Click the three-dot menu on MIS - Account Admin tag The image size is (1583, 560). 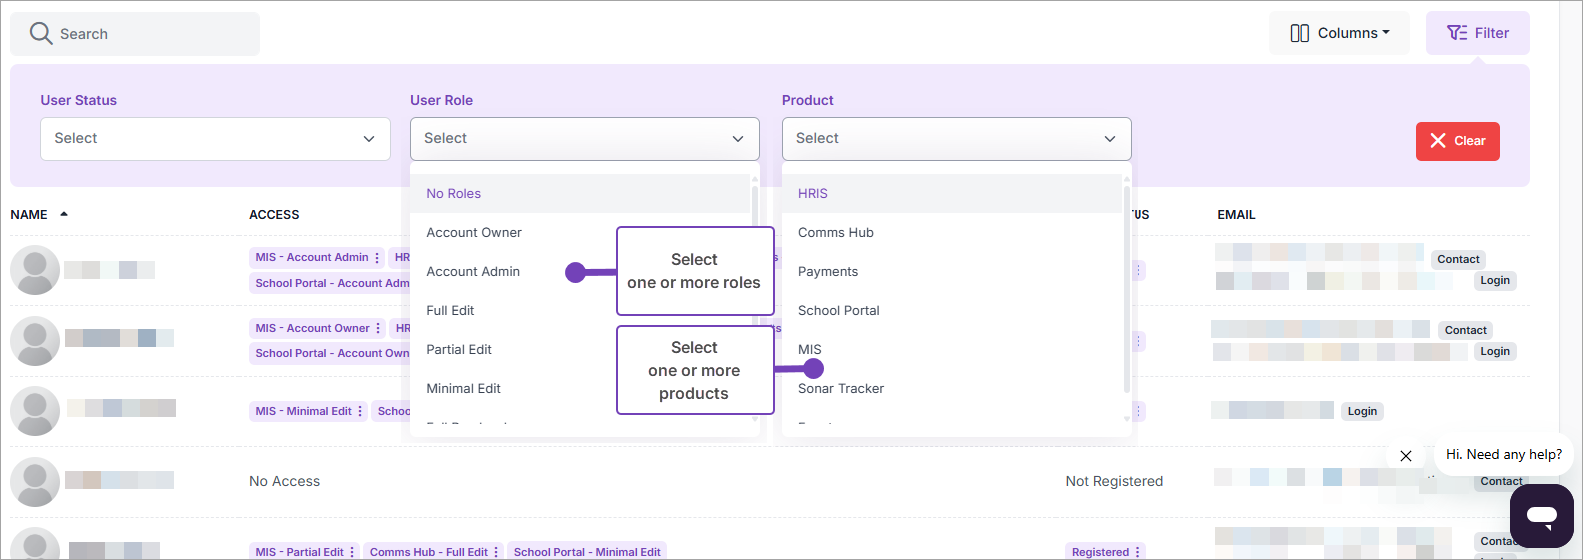377,258
